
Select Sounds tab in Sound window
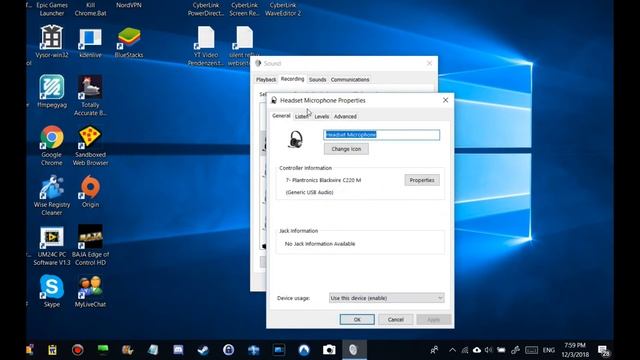[318, 80]
